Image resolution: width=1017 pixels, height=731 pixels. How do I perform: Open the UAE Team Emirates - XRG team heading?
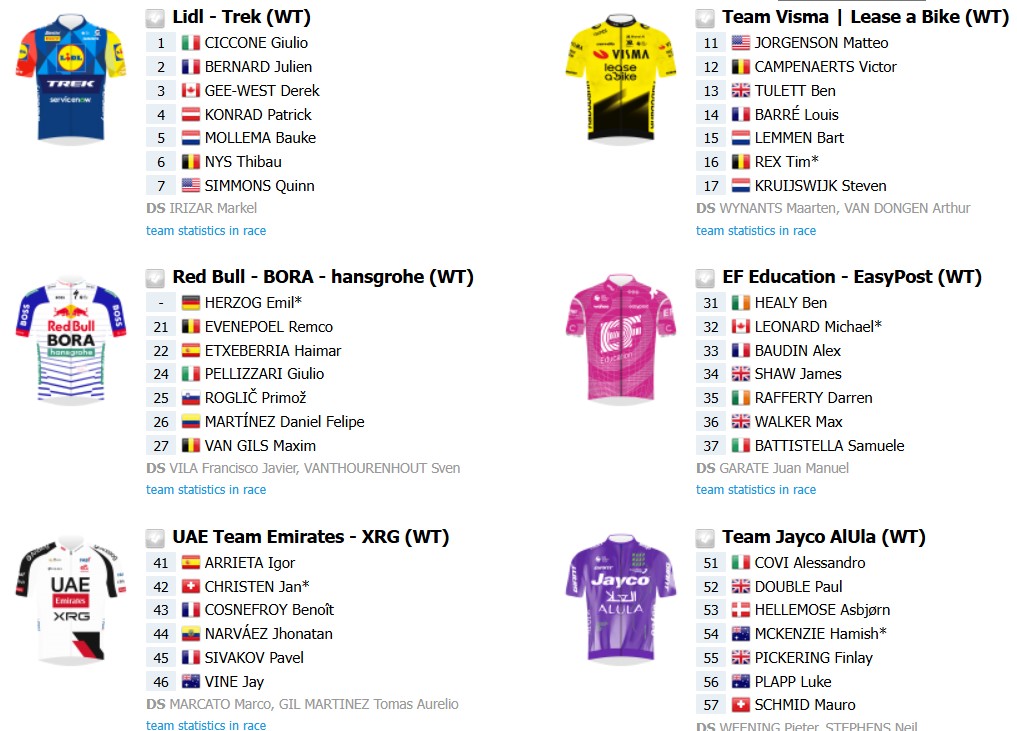311,537
